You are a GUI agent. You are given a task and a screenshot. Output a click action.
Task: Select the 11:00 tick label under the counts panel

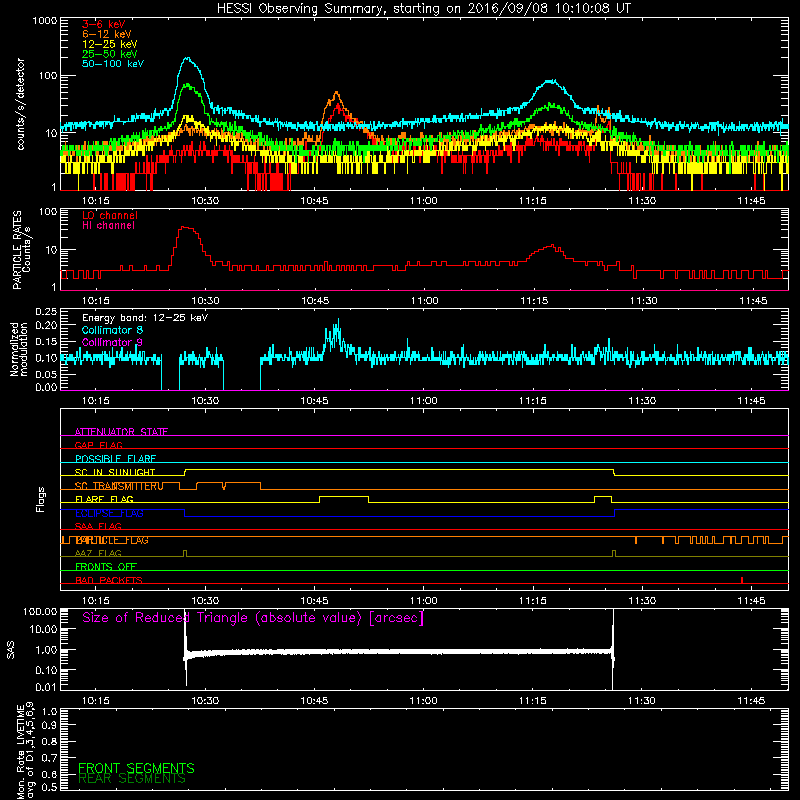pyautogui.click(x=423, y=201)
